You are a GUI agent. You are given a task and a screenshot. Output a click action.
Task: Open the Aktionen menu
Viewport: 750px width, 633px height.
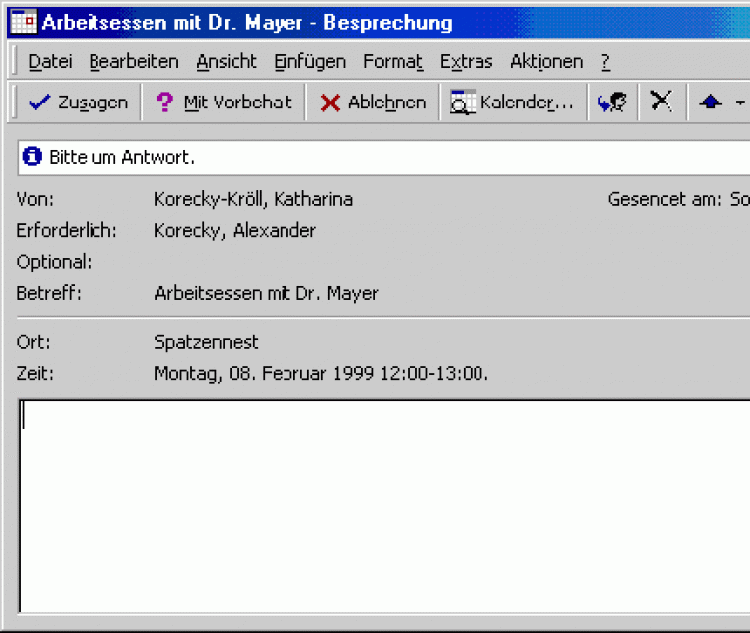546,62
